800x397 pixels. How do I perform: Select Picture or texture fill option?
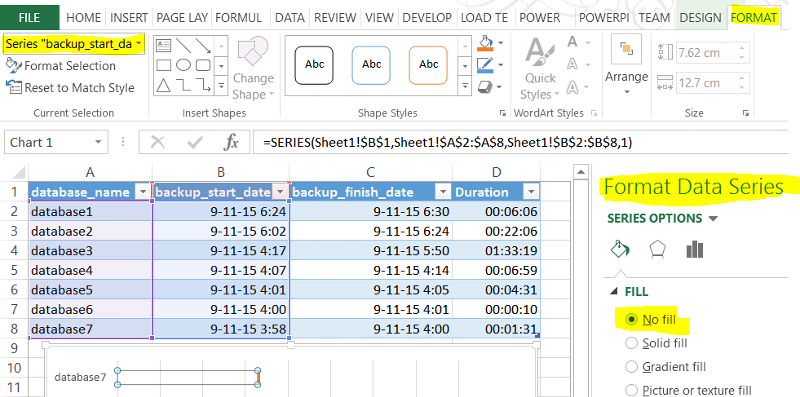point(632,390)
